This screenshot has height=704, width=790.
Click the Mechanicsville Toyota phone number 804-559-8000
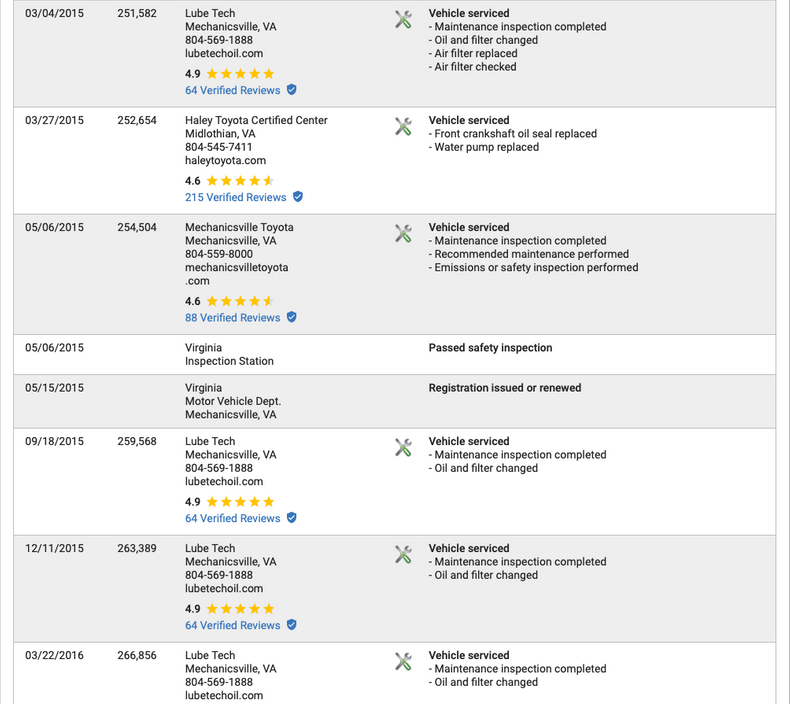[x=219, y=254]
